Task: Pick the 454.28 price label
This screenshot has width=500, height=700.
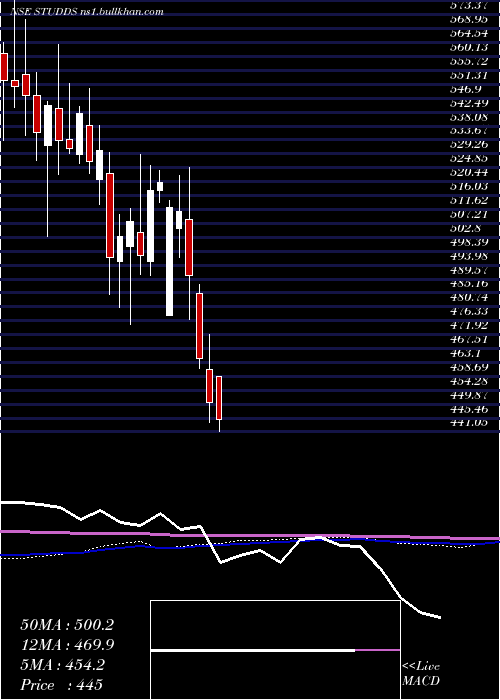Action: [x=471, y=380]
